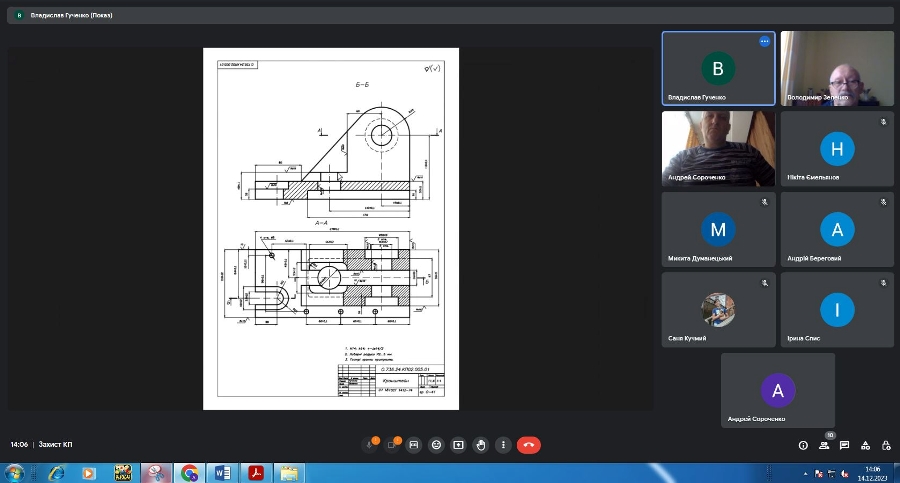The width and height of the screenshot is (900, 483).
Task: Select Володимир Зелечко video tile
Action: point(837,68)
